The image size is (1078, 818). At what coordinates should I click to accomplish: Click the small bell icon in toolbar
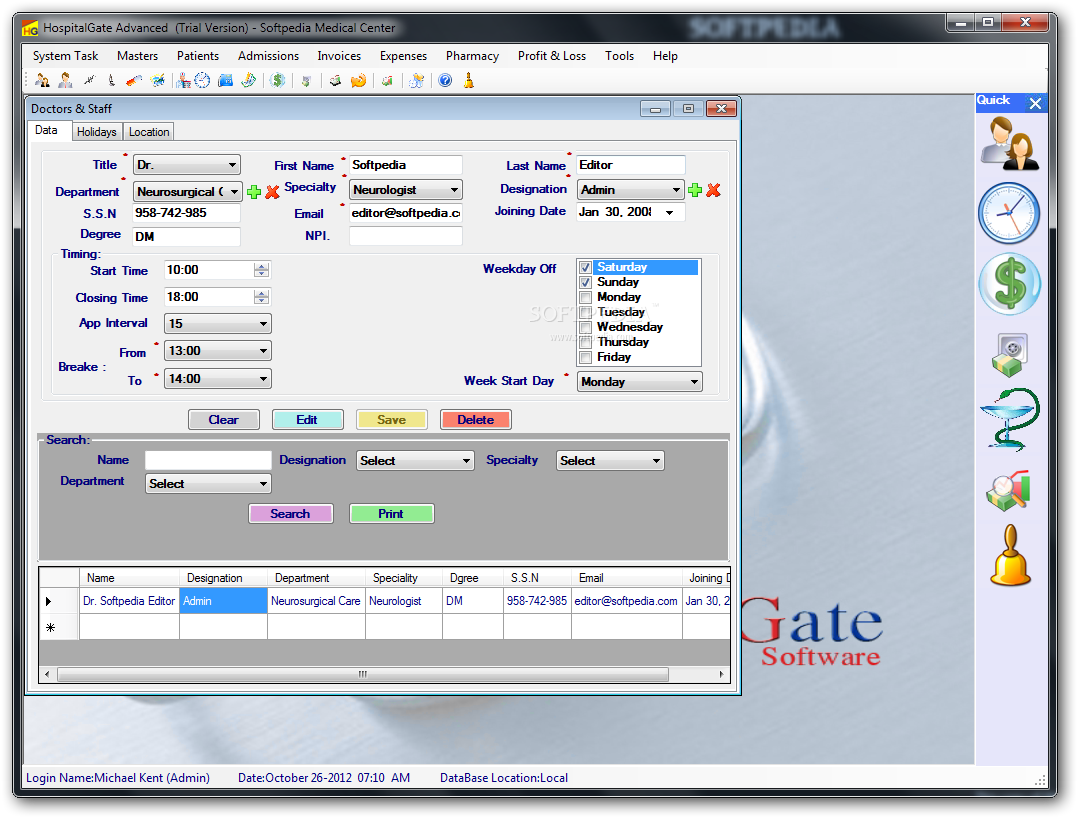pos(468,80)
